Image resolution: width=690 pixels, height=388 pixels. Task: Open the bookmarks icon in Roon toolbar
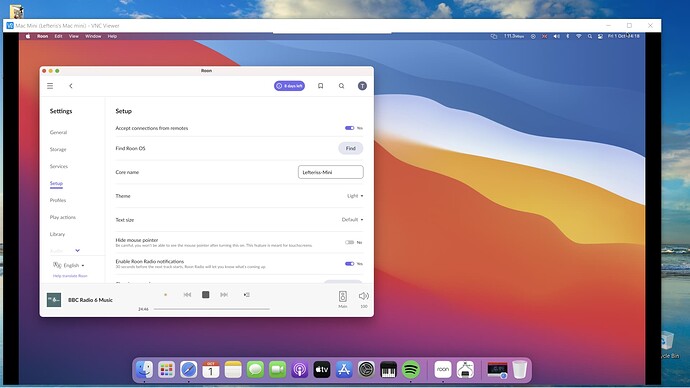tap(320, 86)
